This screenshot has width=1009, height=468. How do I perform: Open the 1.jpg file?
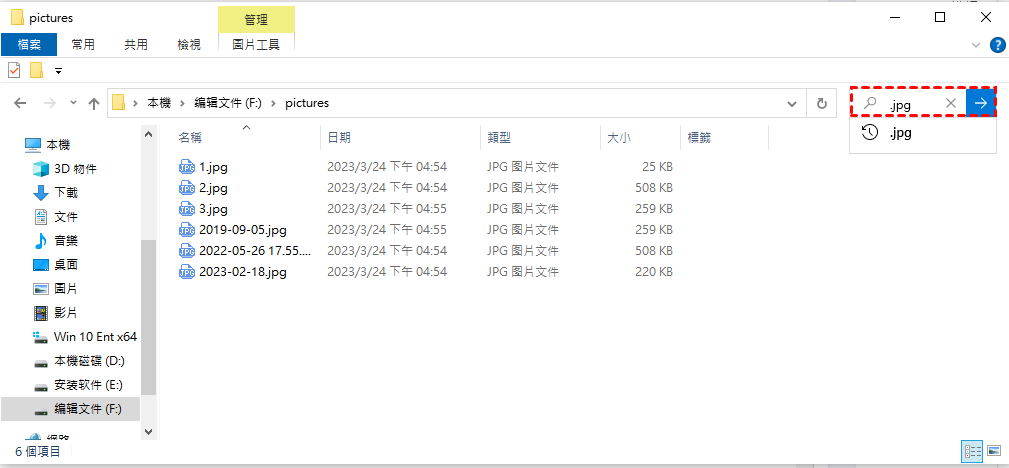click(213, 166)
